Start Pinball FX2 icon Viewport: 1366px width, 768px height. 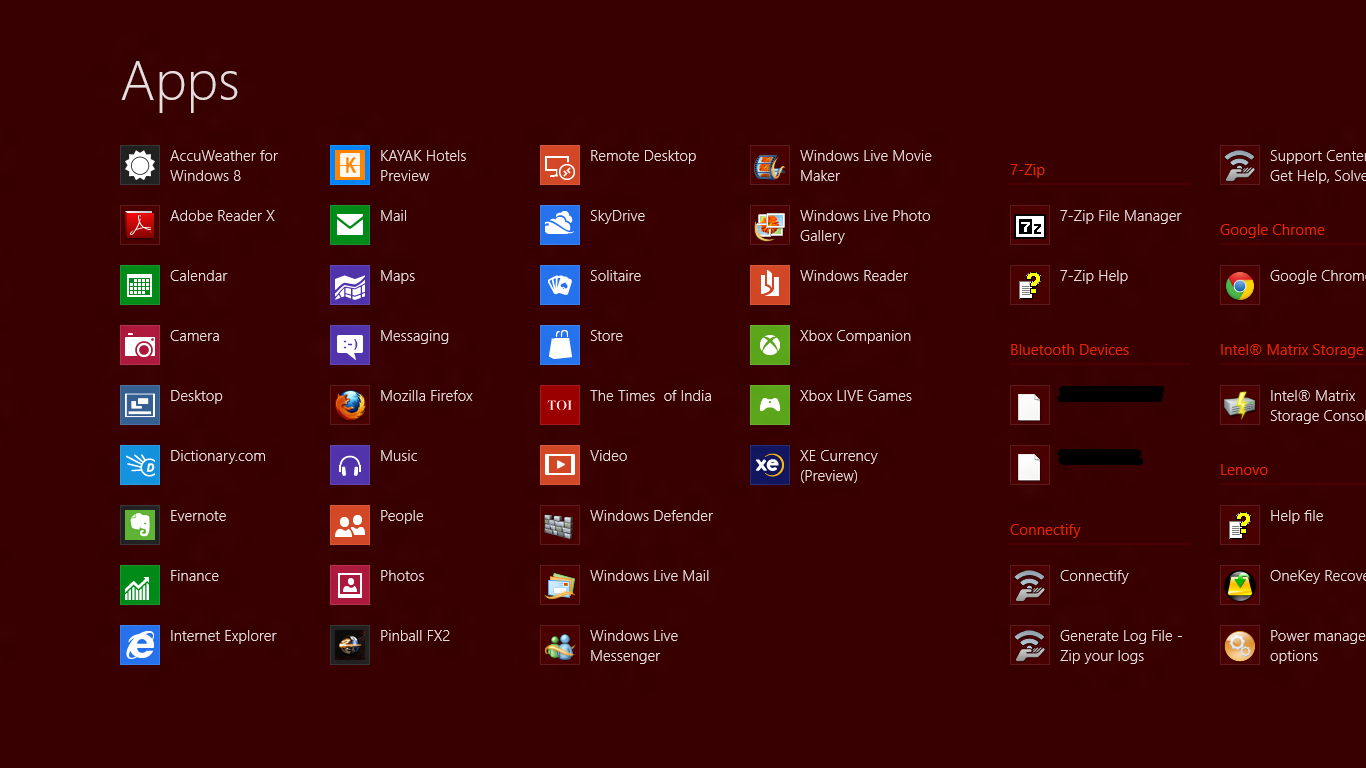[350, 645]
